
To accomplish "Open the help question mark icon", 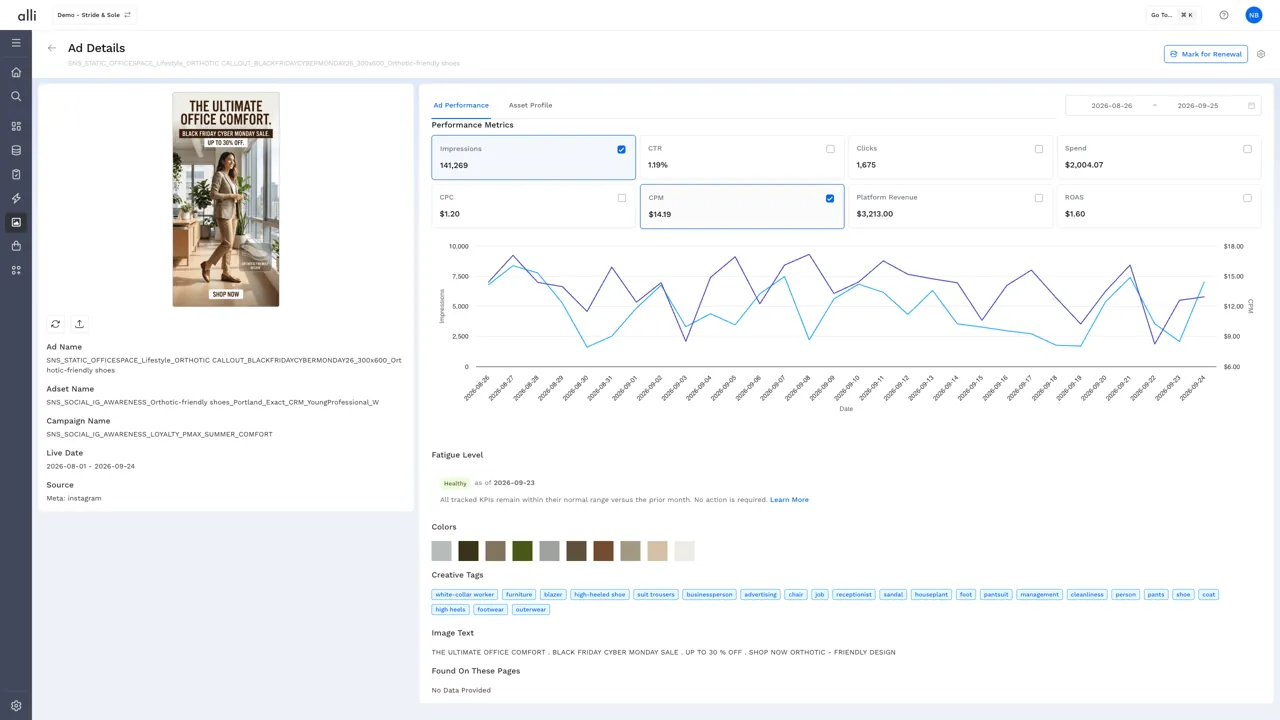I will tap(1224, 15).
